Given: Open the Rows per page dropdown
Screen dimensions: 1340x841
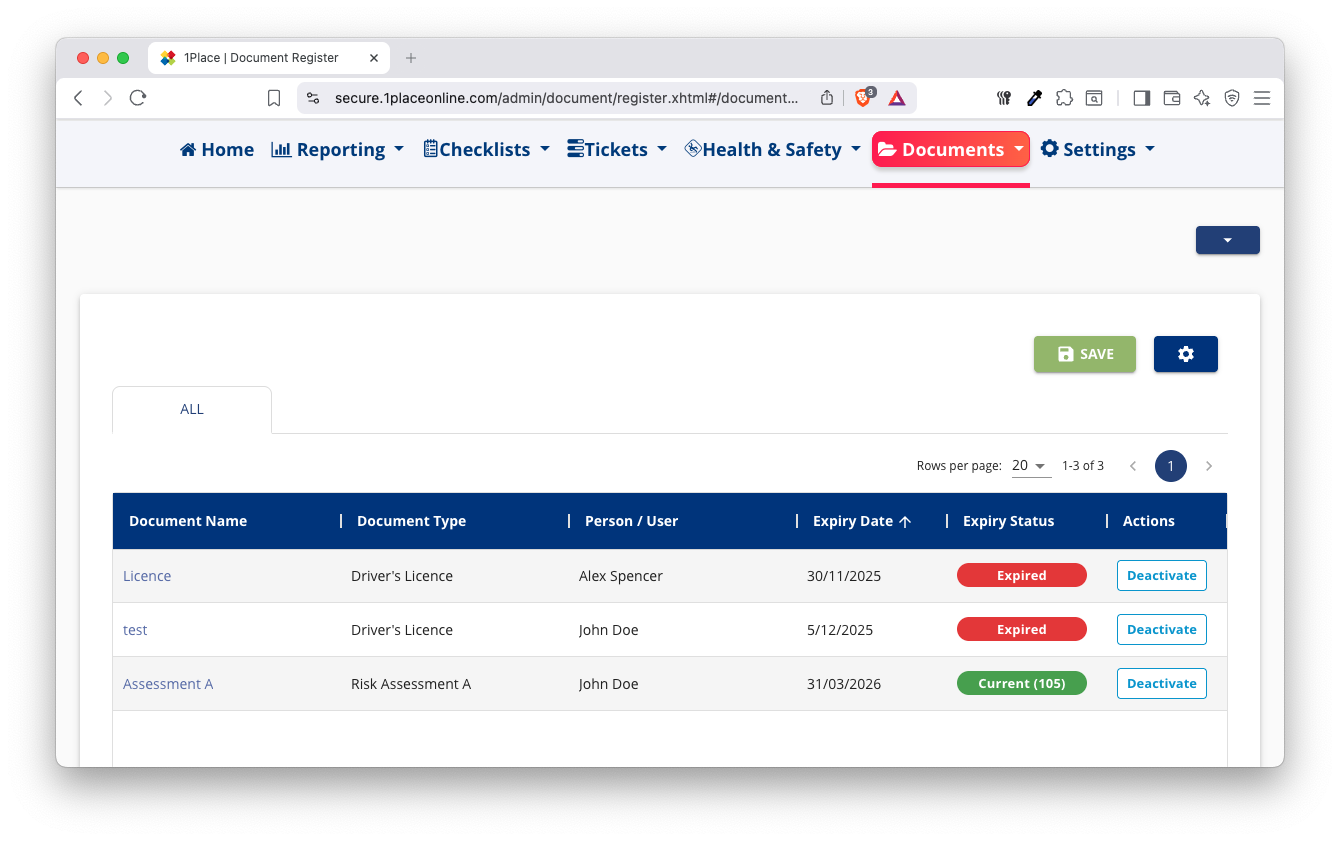Looking at the screenshot, I should pos(1030,466).
